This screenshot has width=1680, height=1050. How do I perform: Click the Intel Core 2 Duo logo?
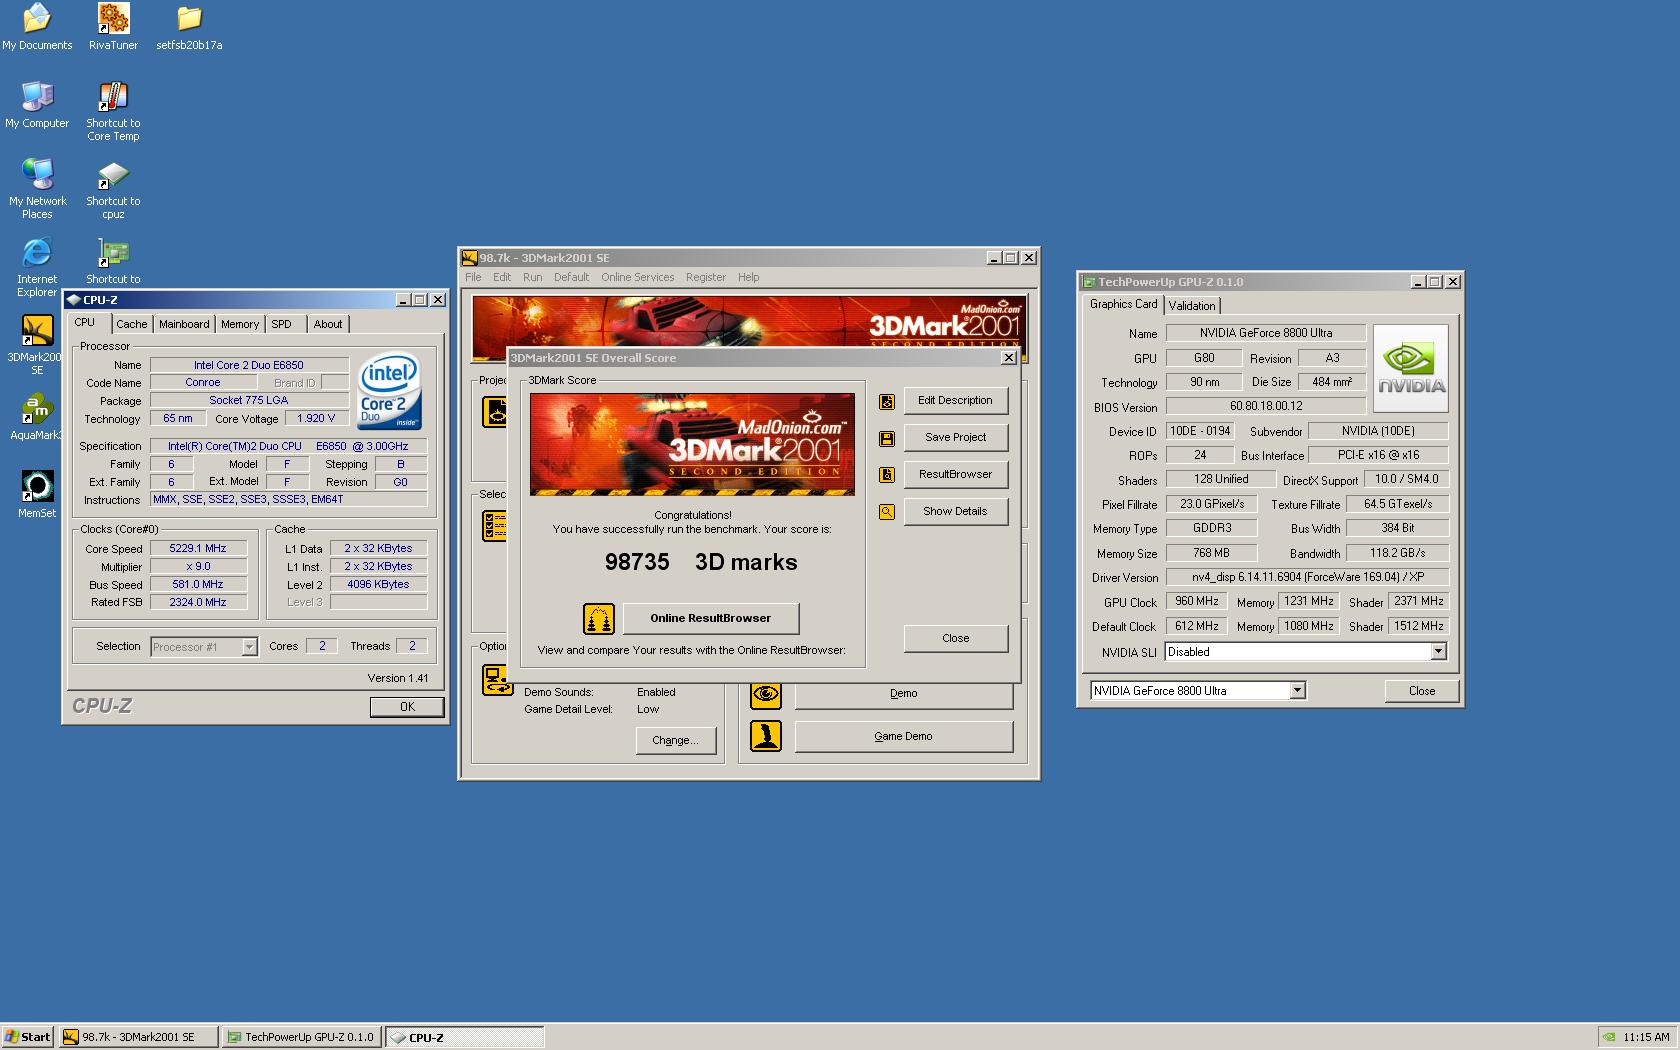tap(389, 391)
